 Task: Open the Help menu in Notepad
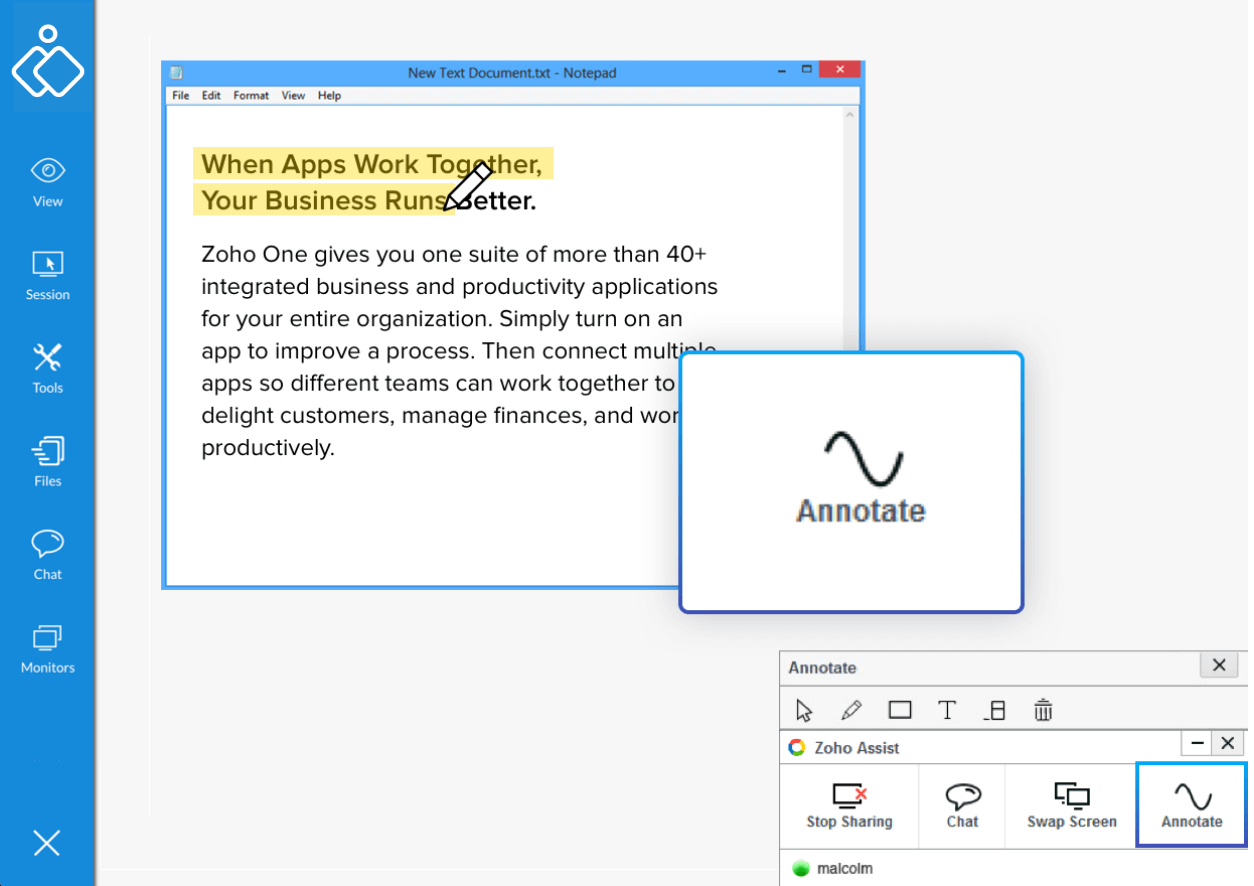tap(330, 95)
